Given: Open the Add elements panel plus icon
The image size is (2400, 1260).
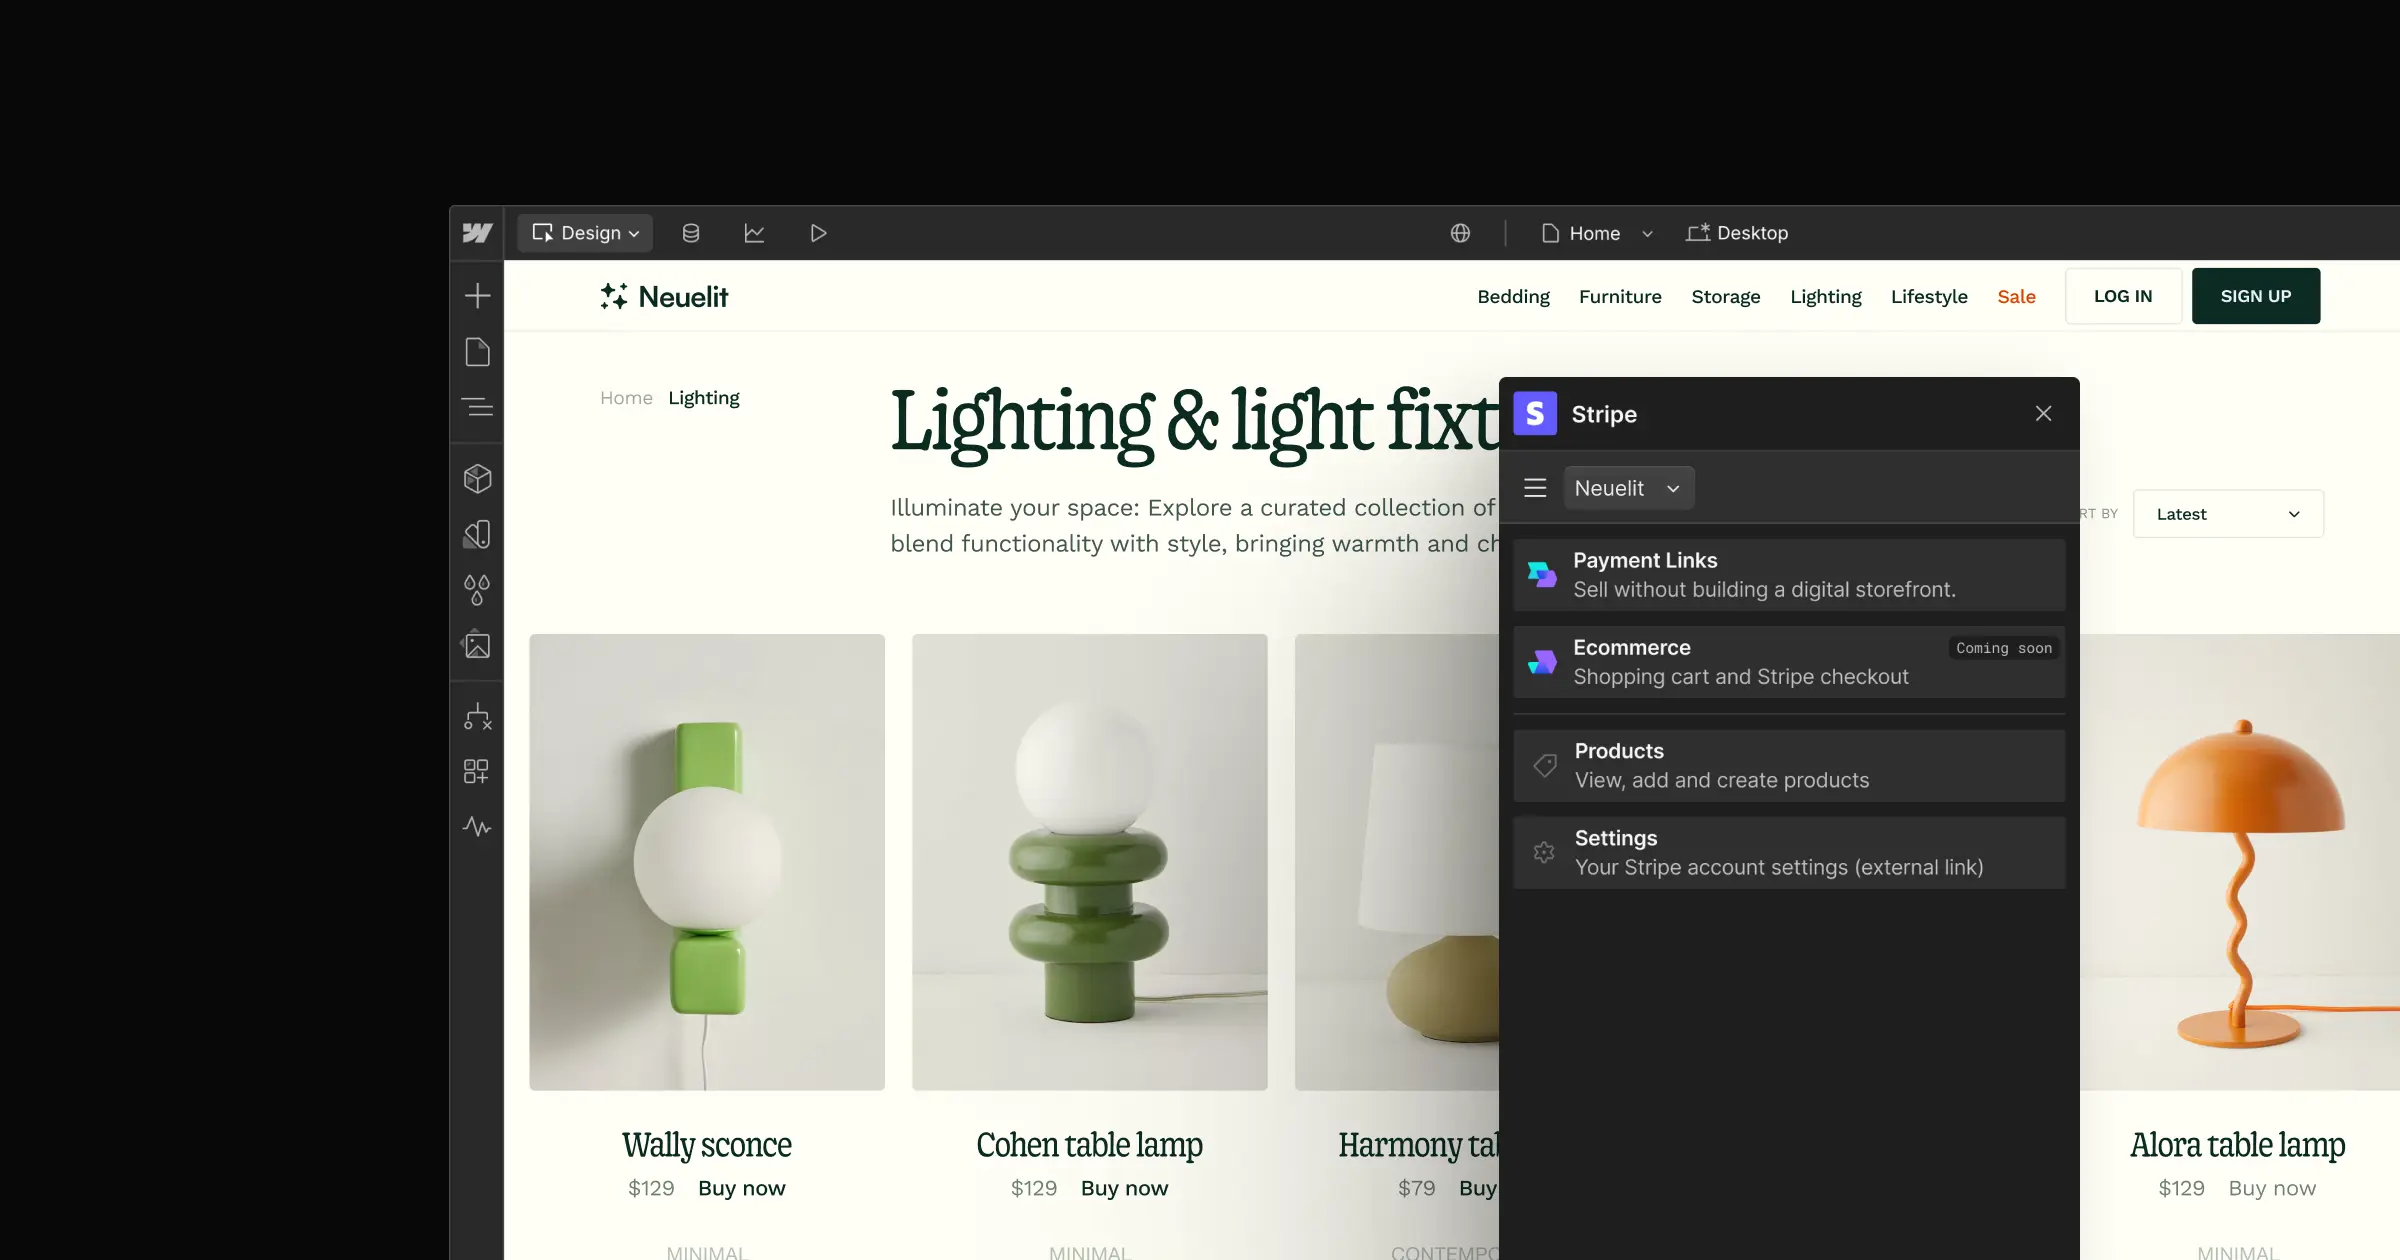Looking at the screenshot, I should click(x=477, y=296).
